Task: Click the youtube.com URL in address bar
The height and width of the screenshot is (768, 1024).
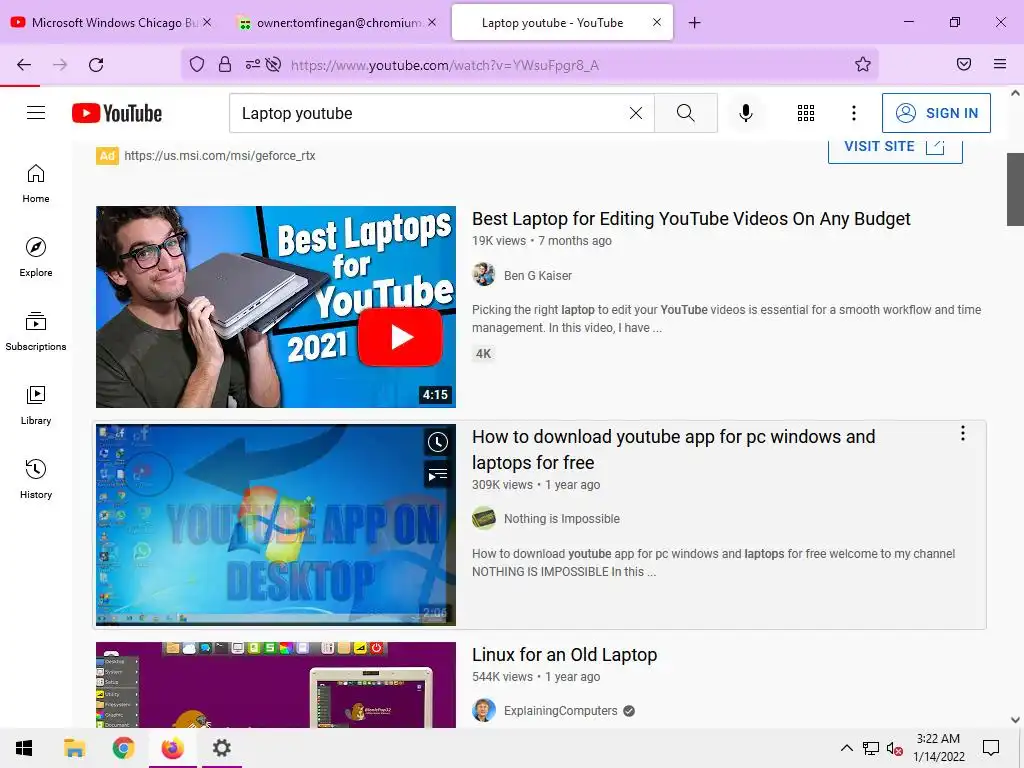Action: tap(445, 65)
